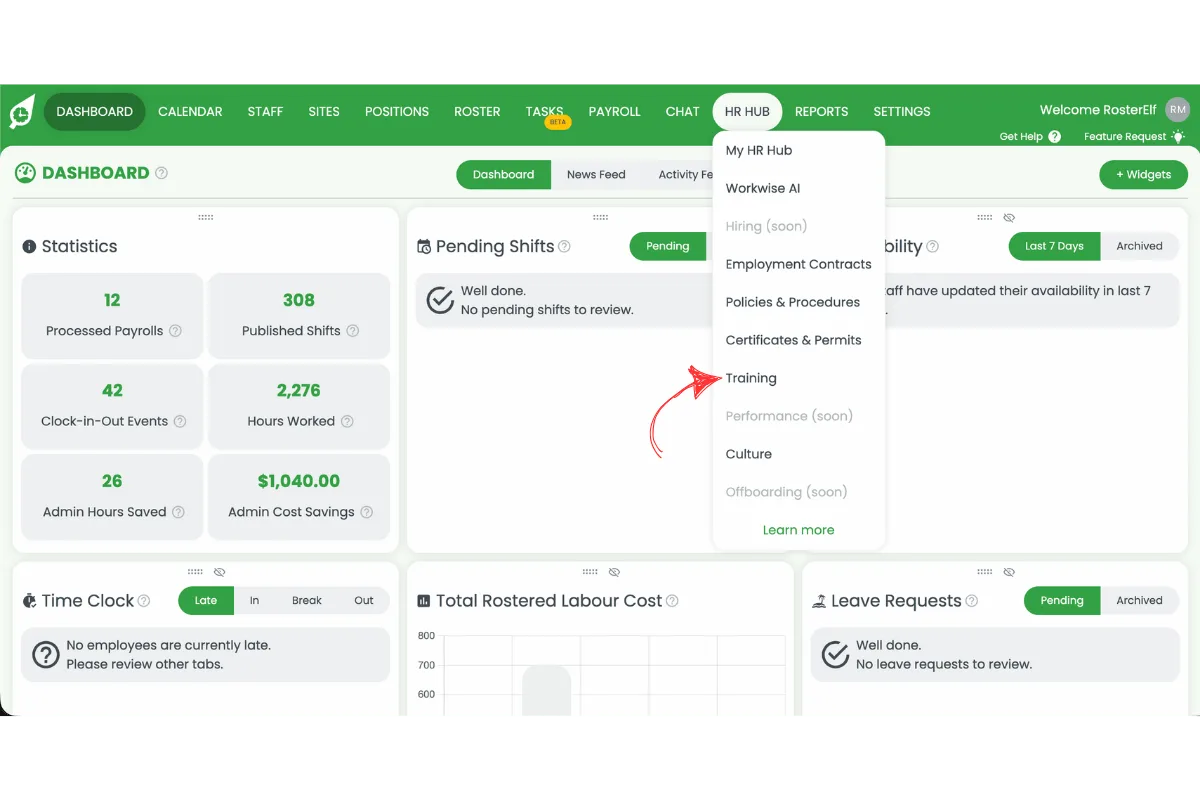
Task: Open STAFF in top navigation
Action: point(265,112)
